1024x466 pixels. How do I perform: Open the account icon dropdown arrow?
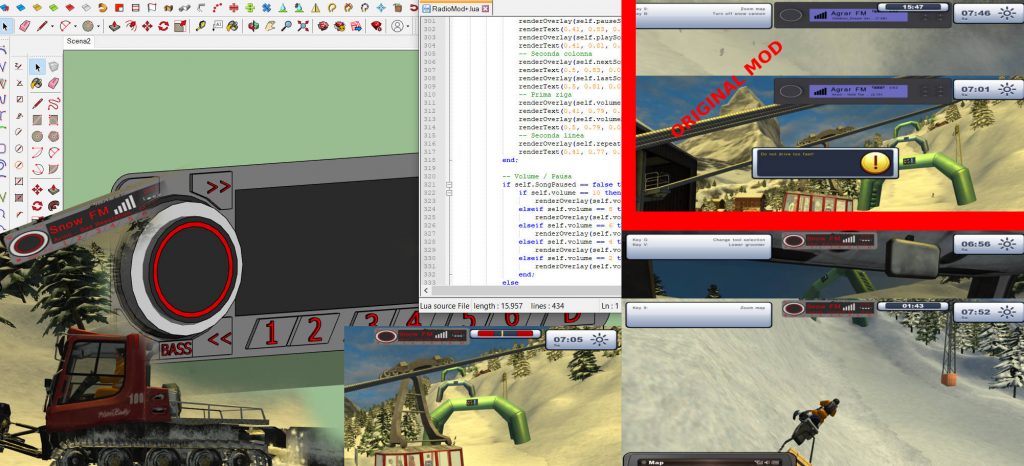(408, 27)
